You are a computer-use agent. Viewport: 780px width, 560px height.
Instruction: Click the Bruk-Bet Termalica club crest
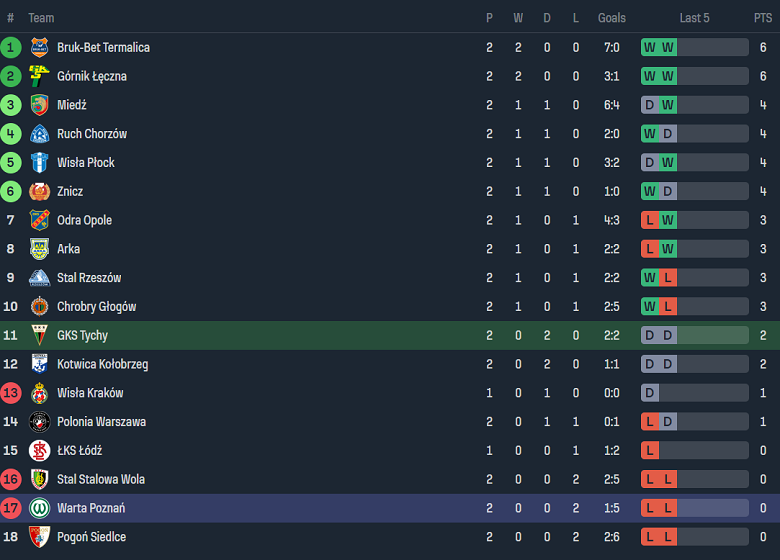pos(39,47)
